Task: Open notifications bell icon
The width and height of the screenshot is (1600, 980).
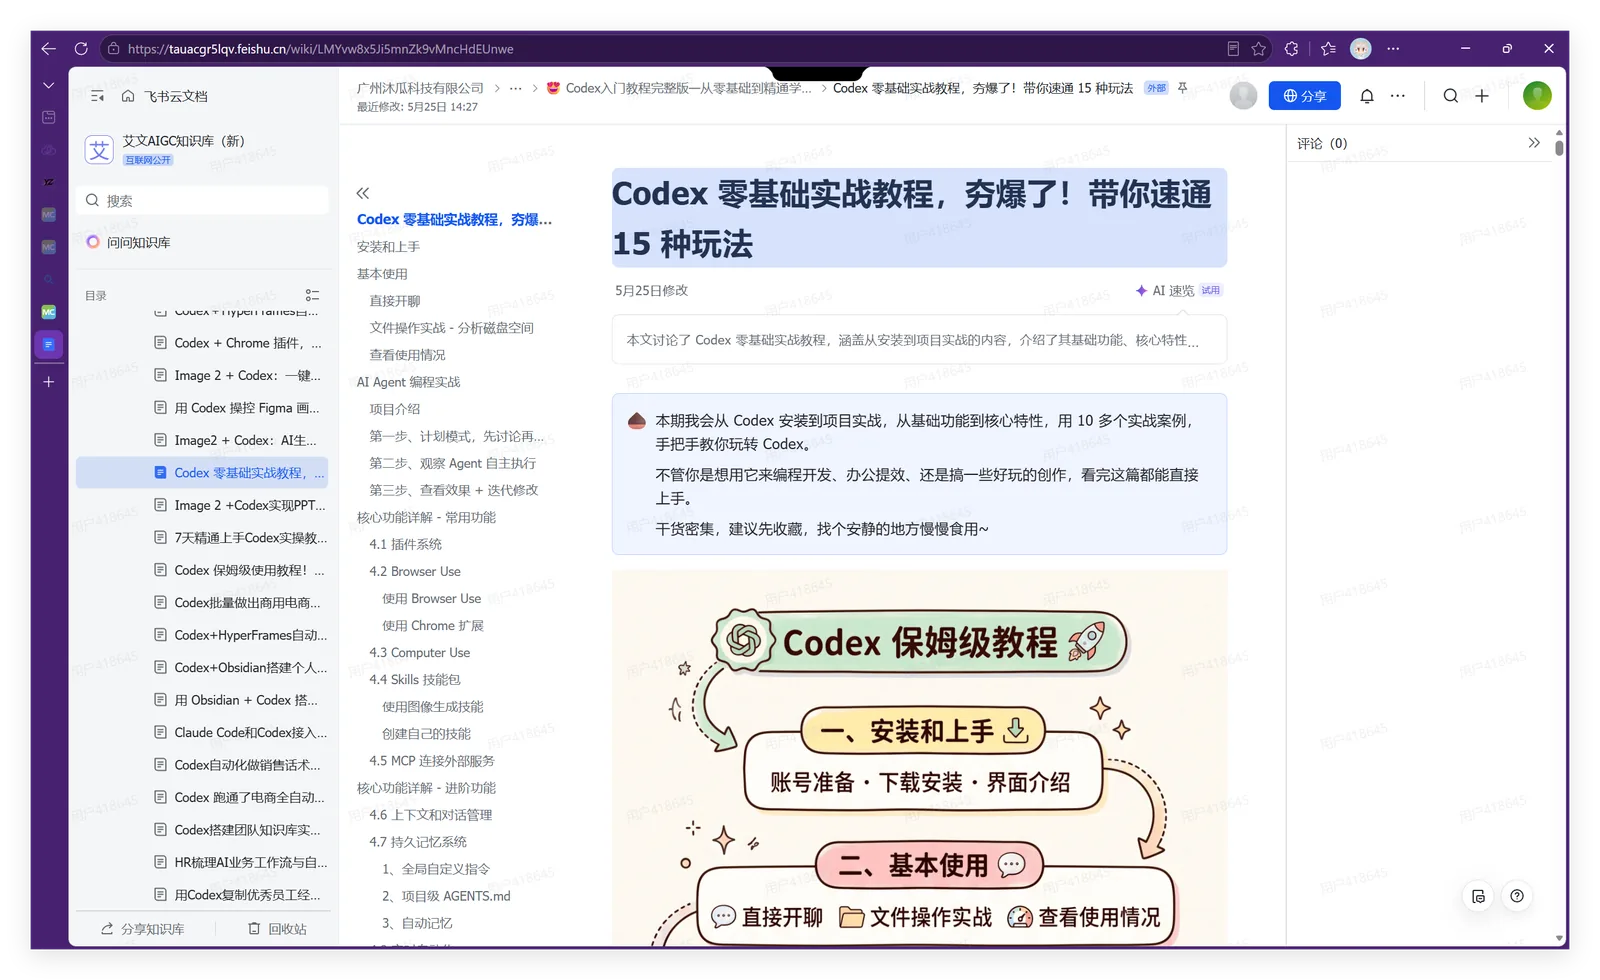Action: coord(1367,96)
